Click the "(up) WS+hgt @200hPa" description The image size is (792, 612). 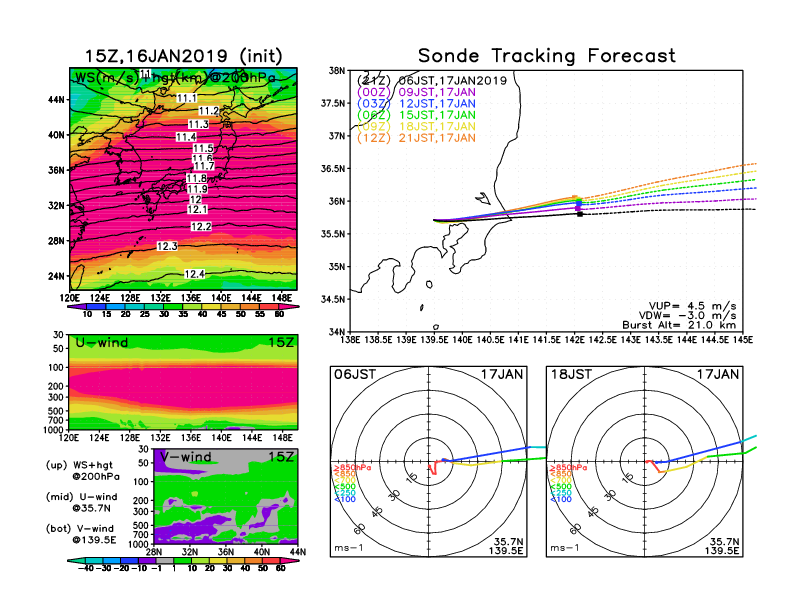[83, 471]
